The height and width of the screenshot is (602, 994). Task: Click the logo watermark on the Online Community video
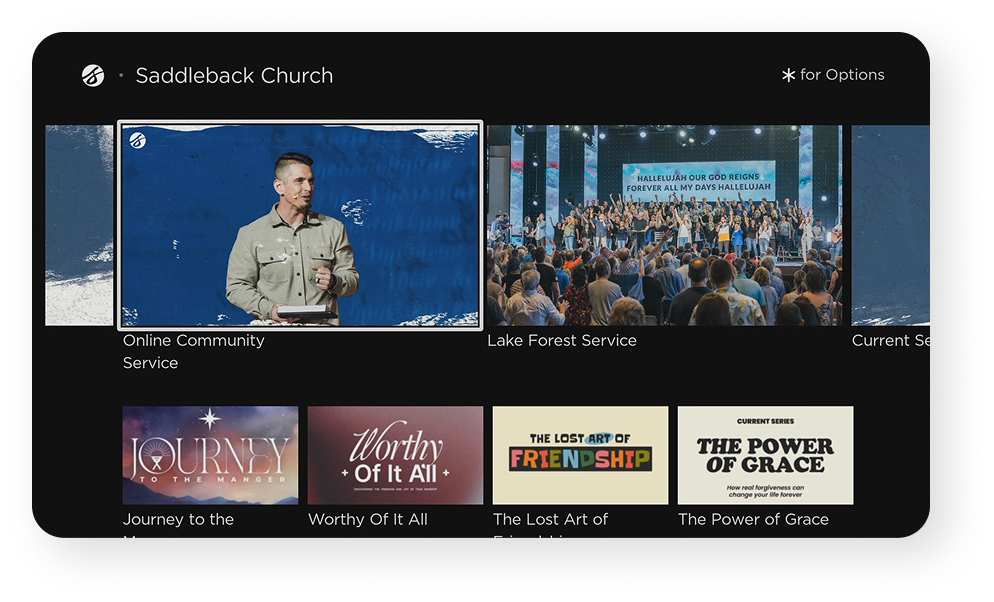(x=137, y=141)
